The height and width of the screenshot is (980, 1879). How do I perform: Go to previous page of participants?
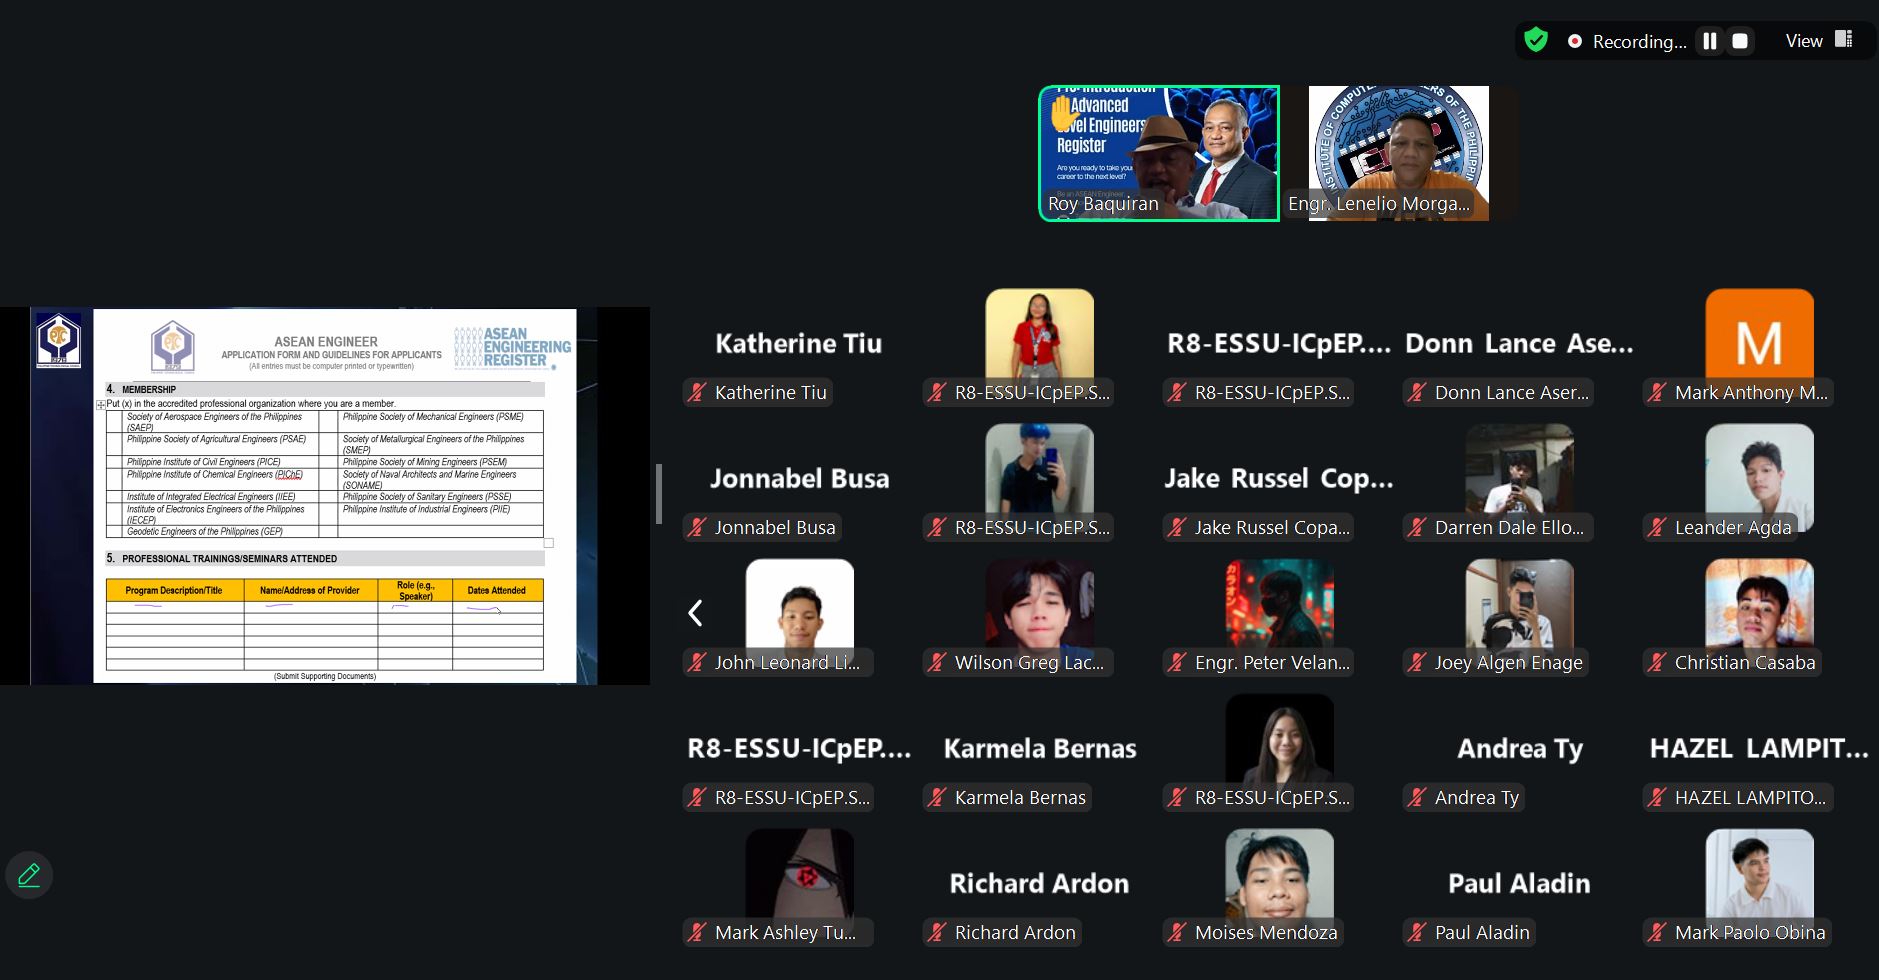[x=696, y=613]
